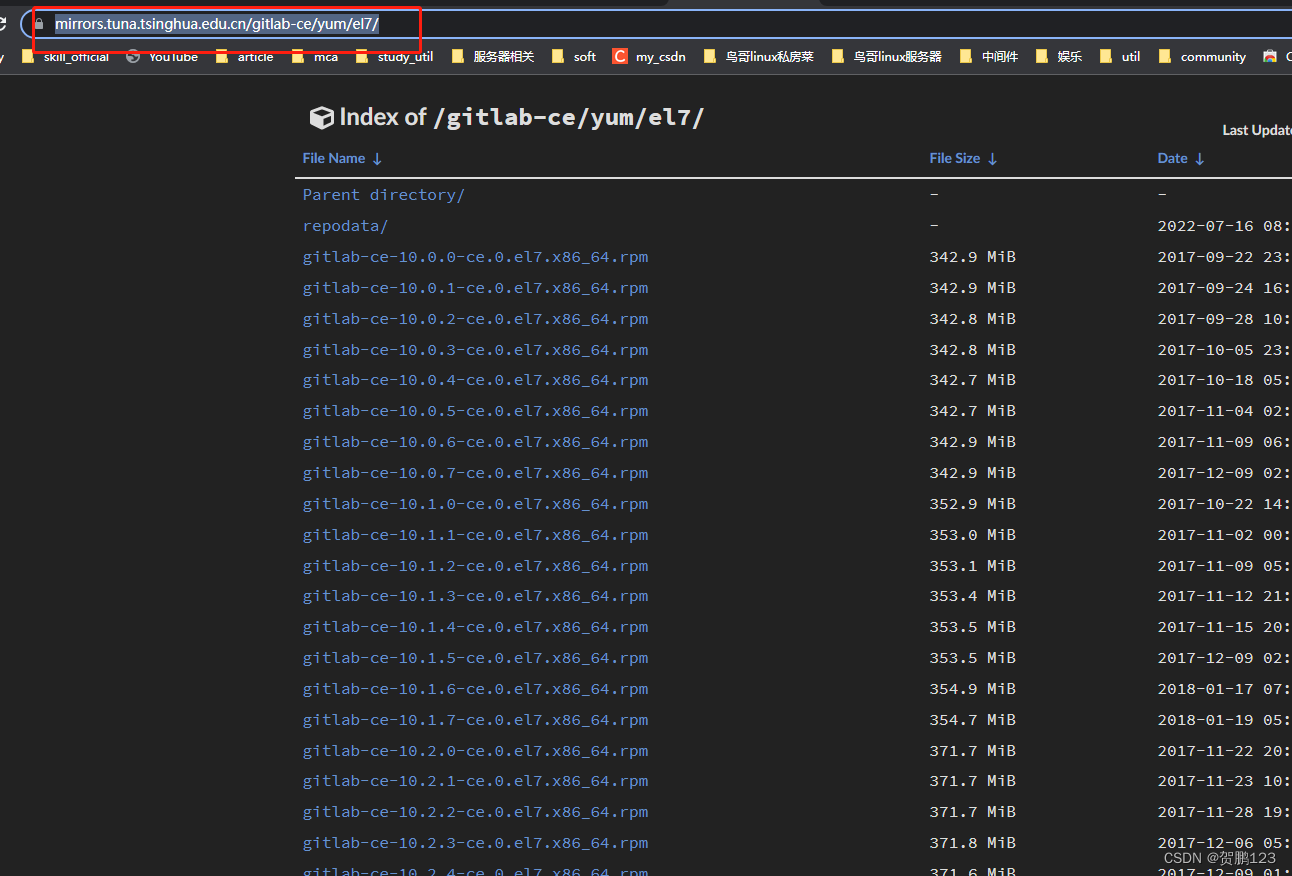Open the 鸟哥linux服务器 bookmark folder
This screenshot has width=1292, height=876.
pos(887,57)
